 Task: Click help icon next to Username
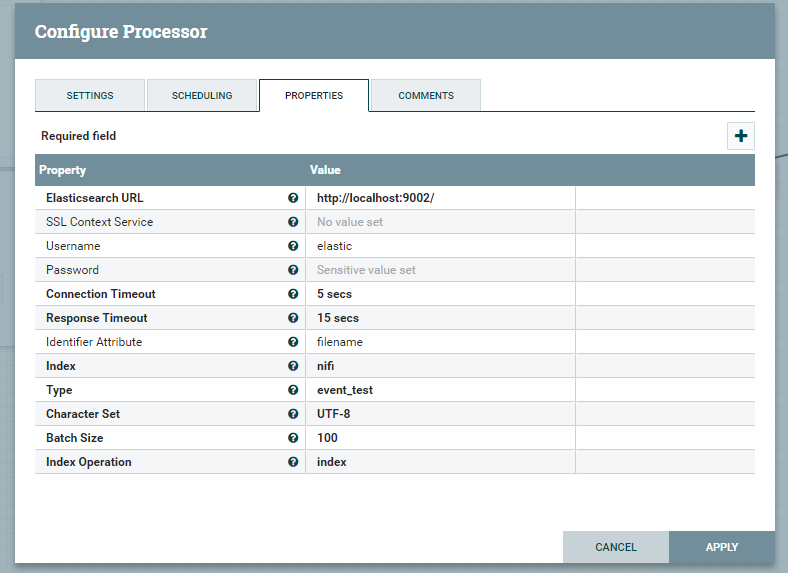coord(293,246)
